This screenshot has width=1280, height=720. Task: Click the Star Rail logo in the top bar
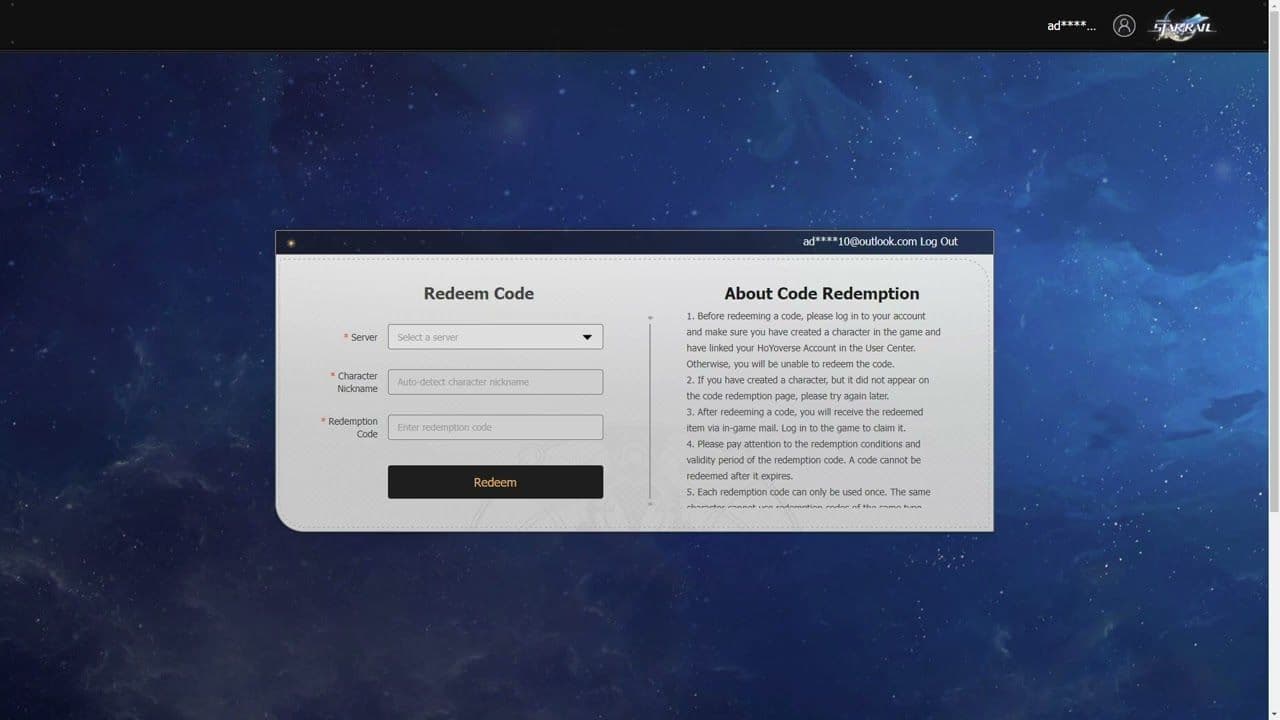tap(1185, 26)
